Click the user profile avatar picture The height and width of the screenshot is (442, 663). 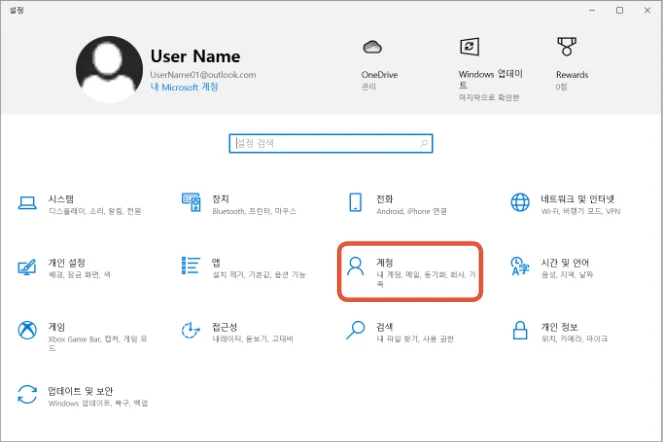109,69
